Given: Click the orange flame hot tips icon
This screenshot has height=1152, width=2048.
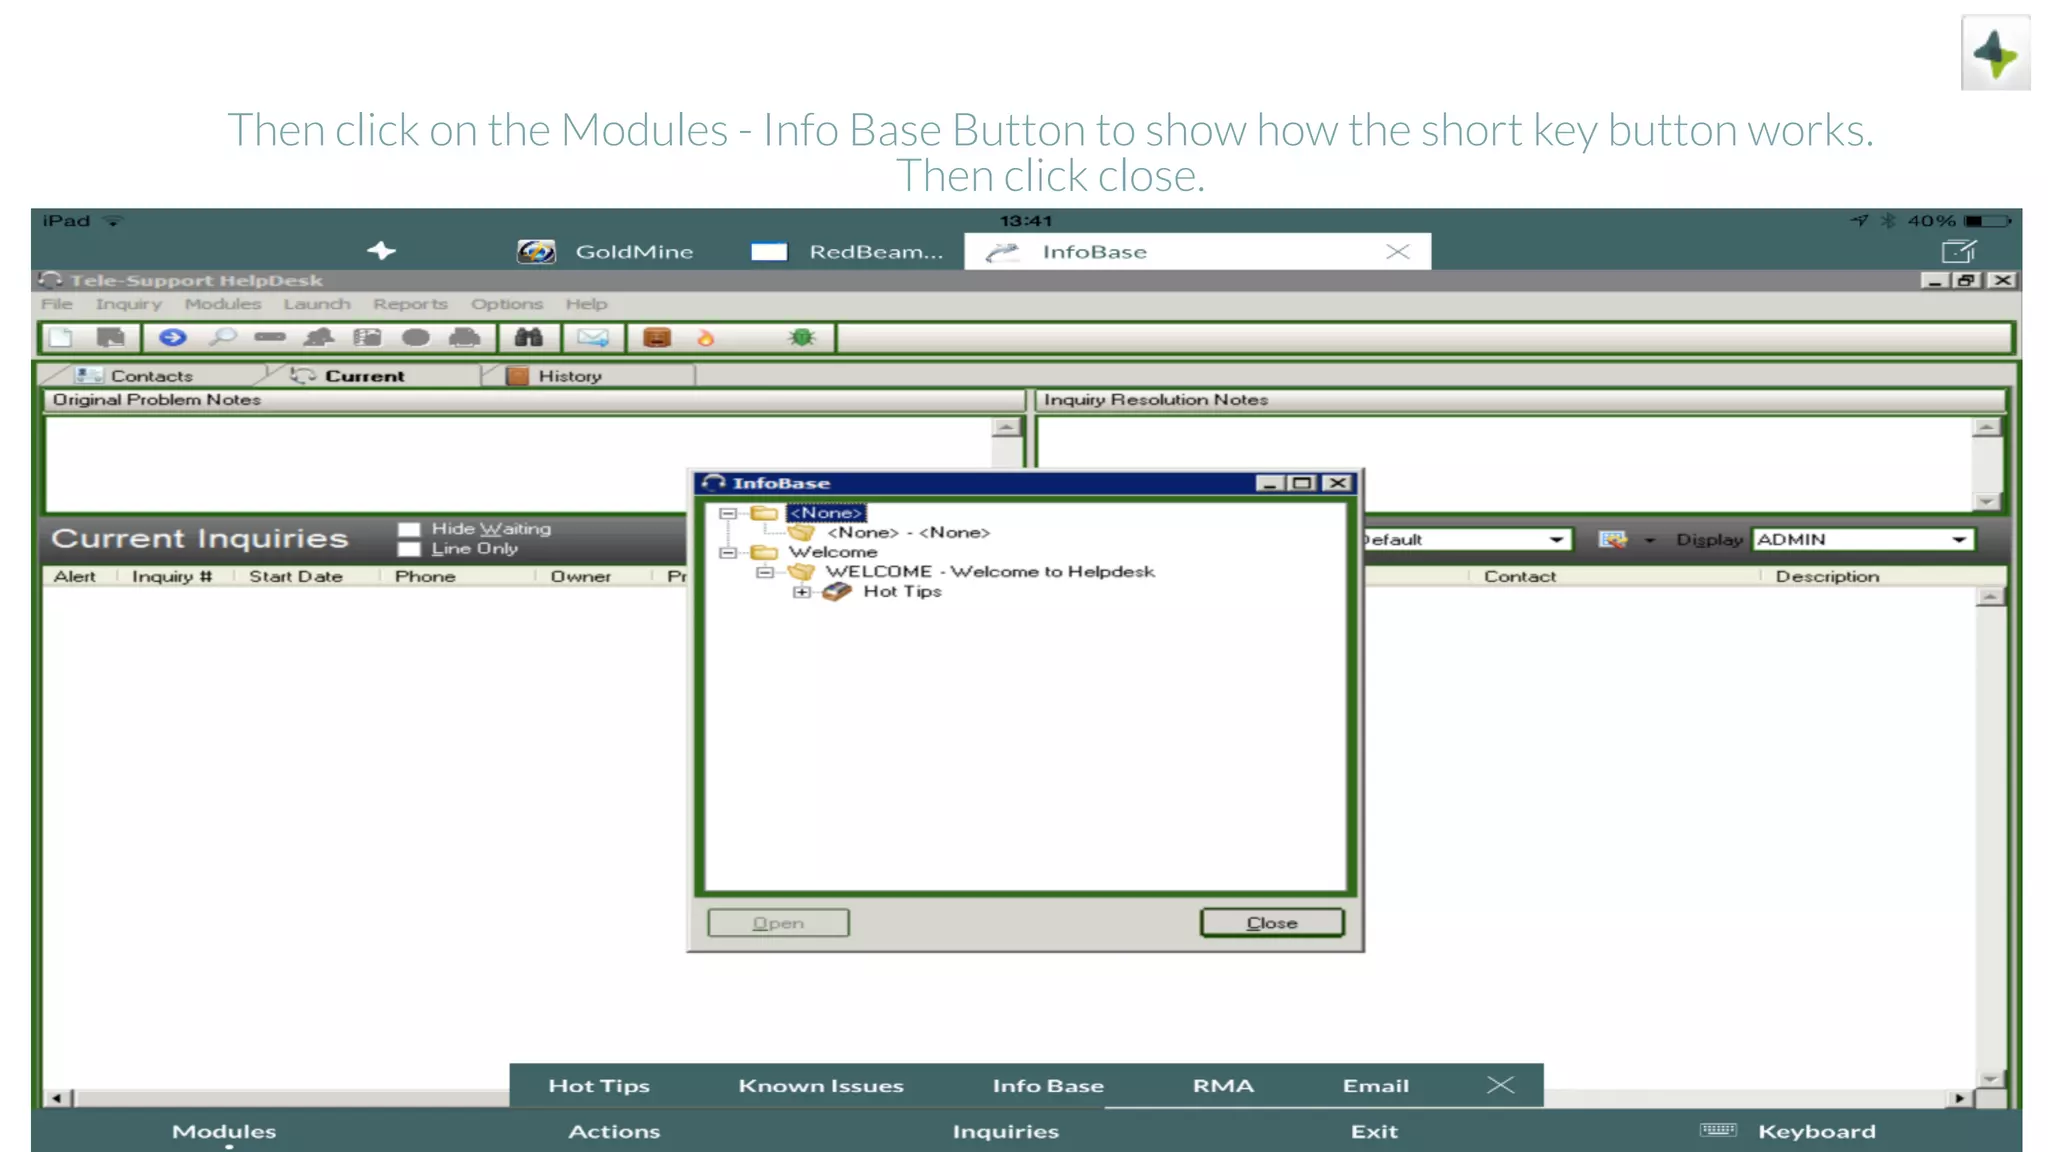Looking at the screenshot, I should click(706, 338).
